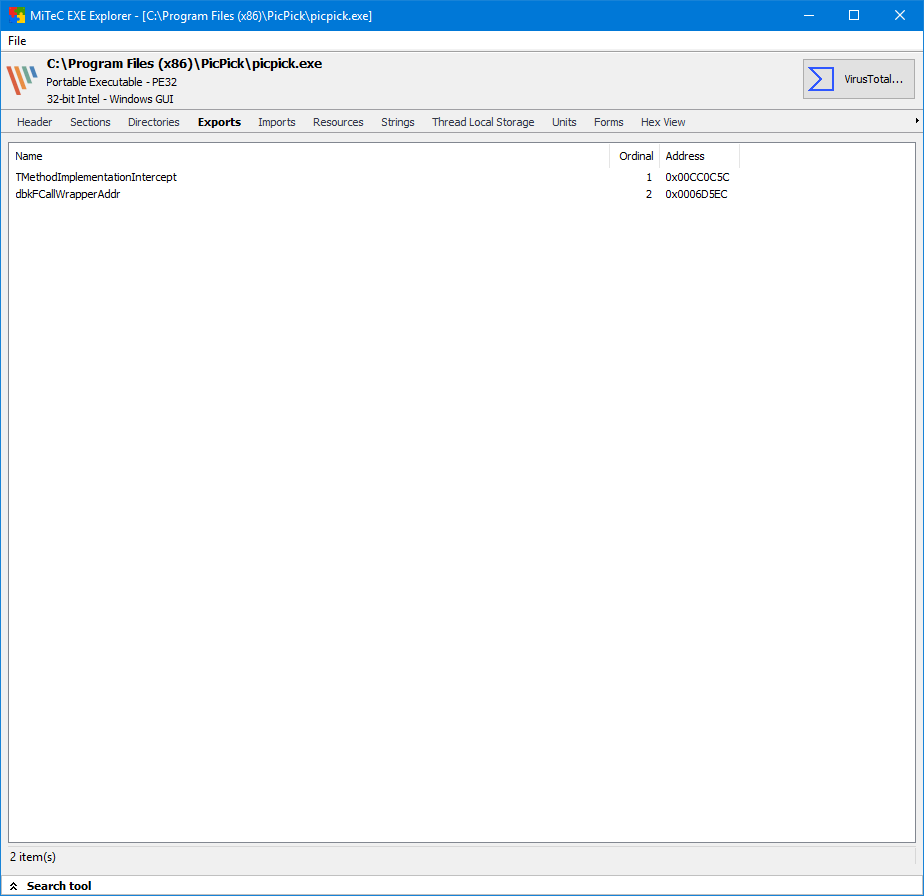This screenshot has height=896, width=924.
Task: Switch to the Resources tab
Action: click(x=338, y=122)
